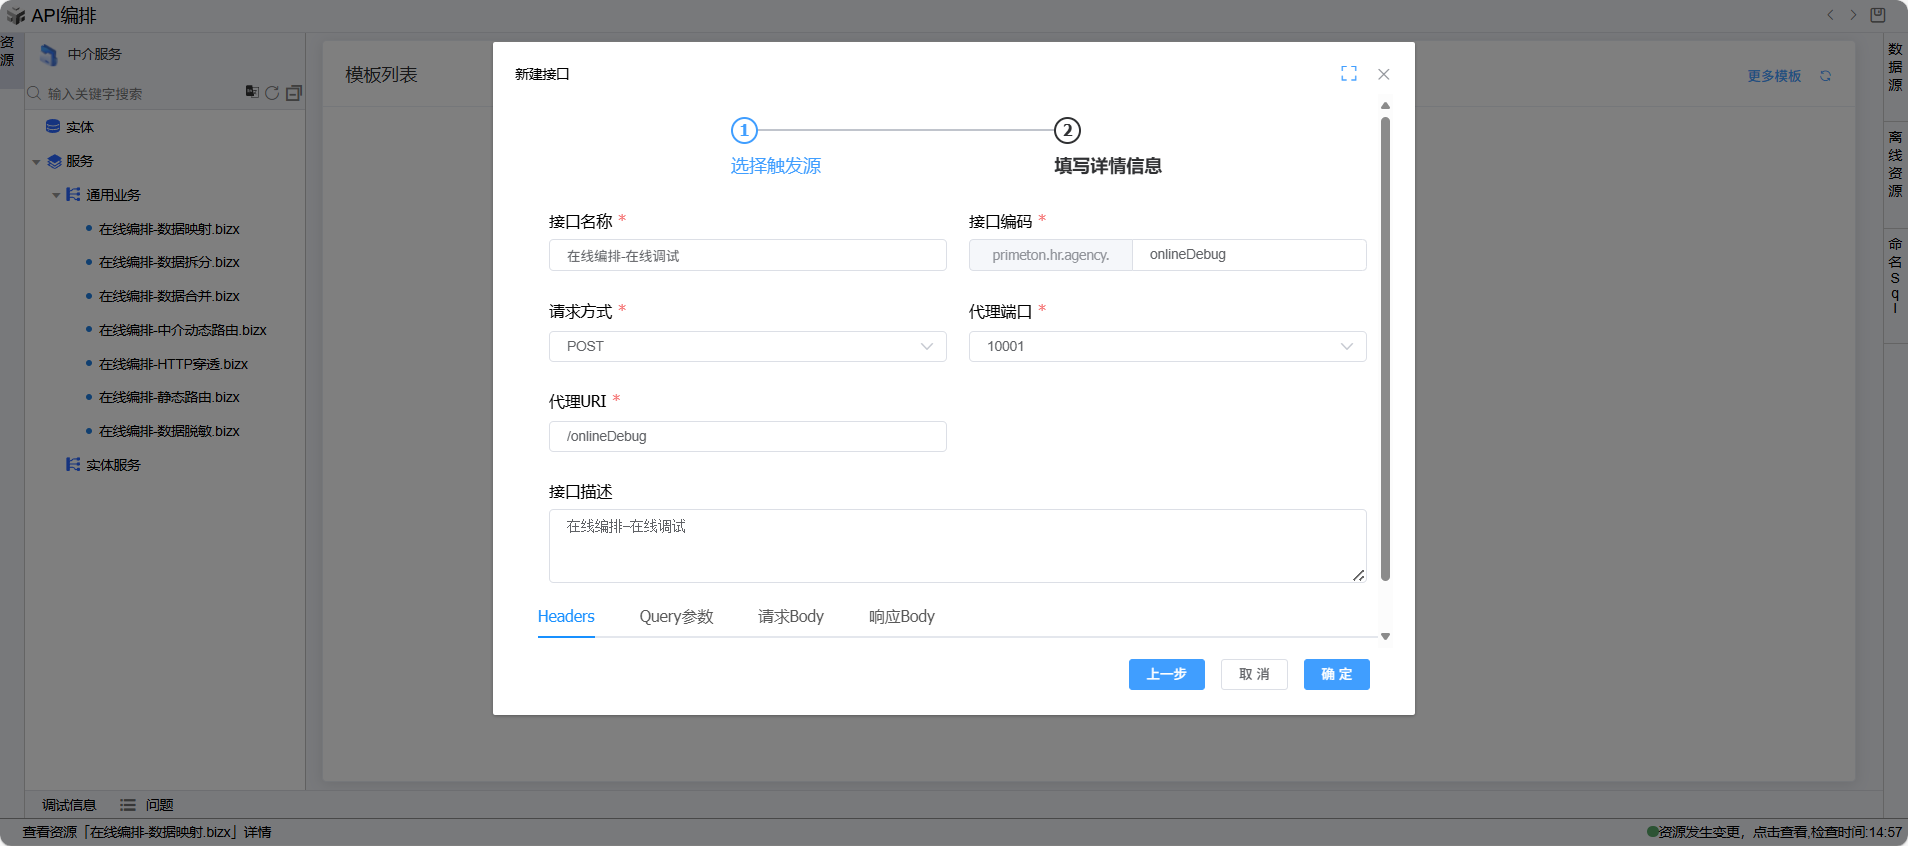Switch to the Query参数 tab
Image resolution: width=1908 pixels, height=846 pixels.
tap(676, 616)
